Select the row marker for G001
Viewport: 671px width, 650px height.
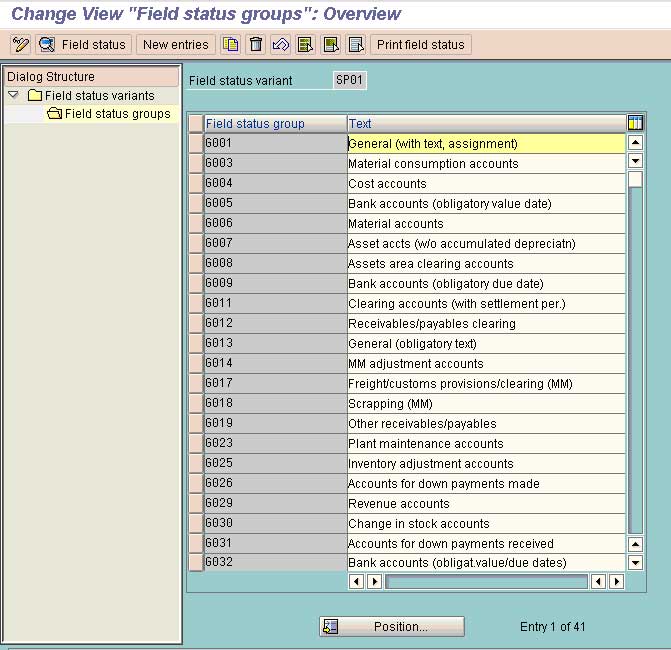point(196,143)
